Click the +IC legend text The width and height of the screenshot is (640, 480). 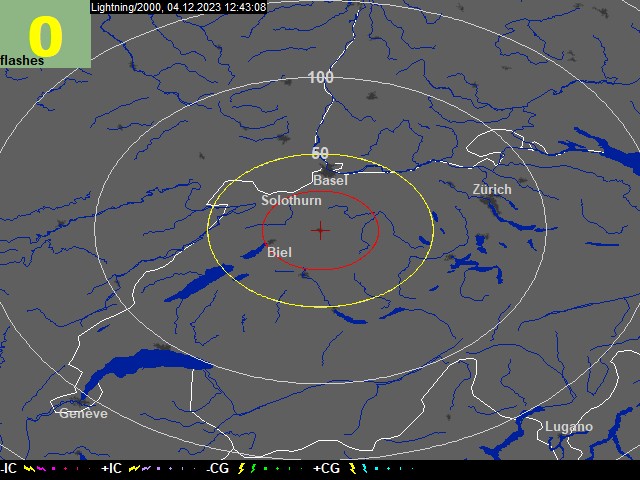(x=111, y=468)
